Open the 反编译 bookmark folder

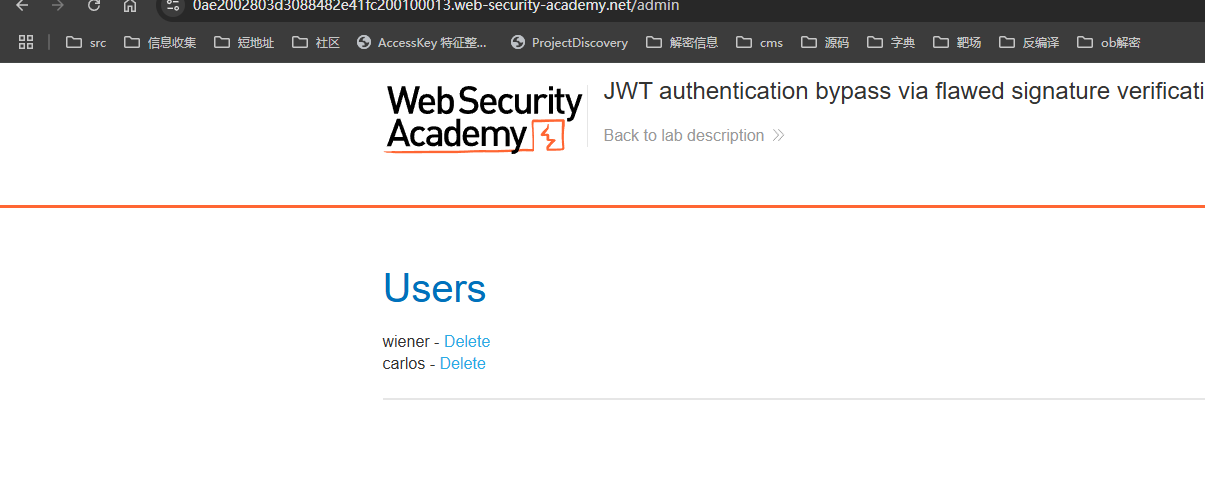[x=1029, y=42]
